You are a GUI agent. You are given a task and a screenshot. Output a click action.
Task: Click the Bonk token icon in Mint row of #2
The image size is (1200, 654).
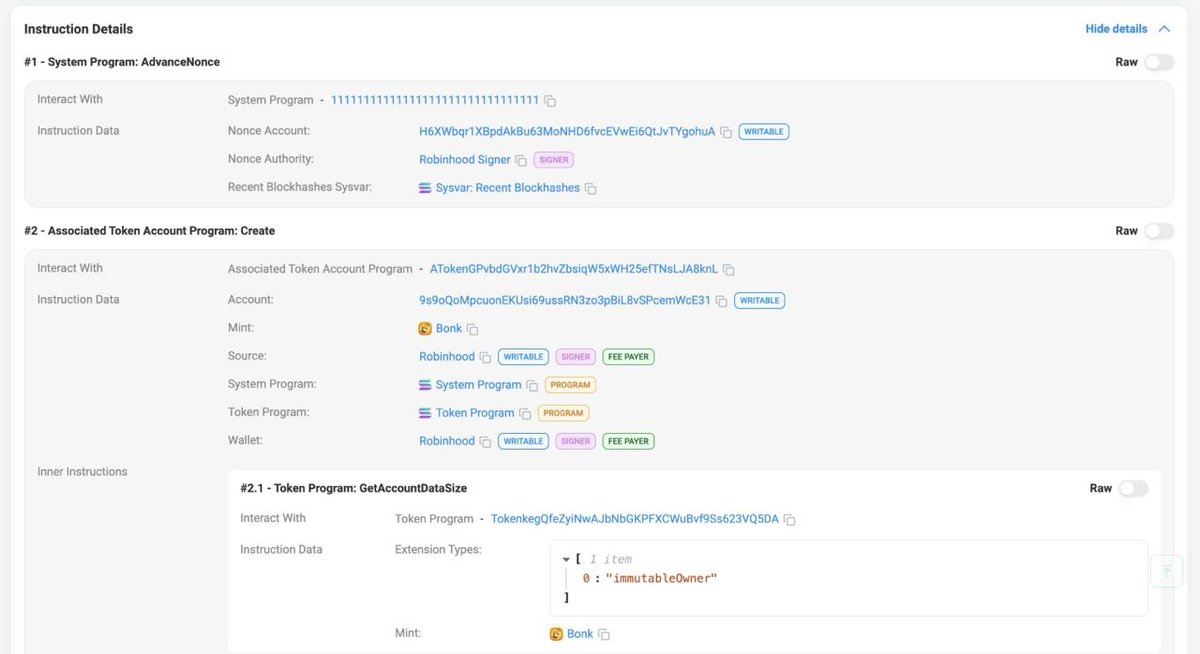pyautogui.click(x=425, y=328)
